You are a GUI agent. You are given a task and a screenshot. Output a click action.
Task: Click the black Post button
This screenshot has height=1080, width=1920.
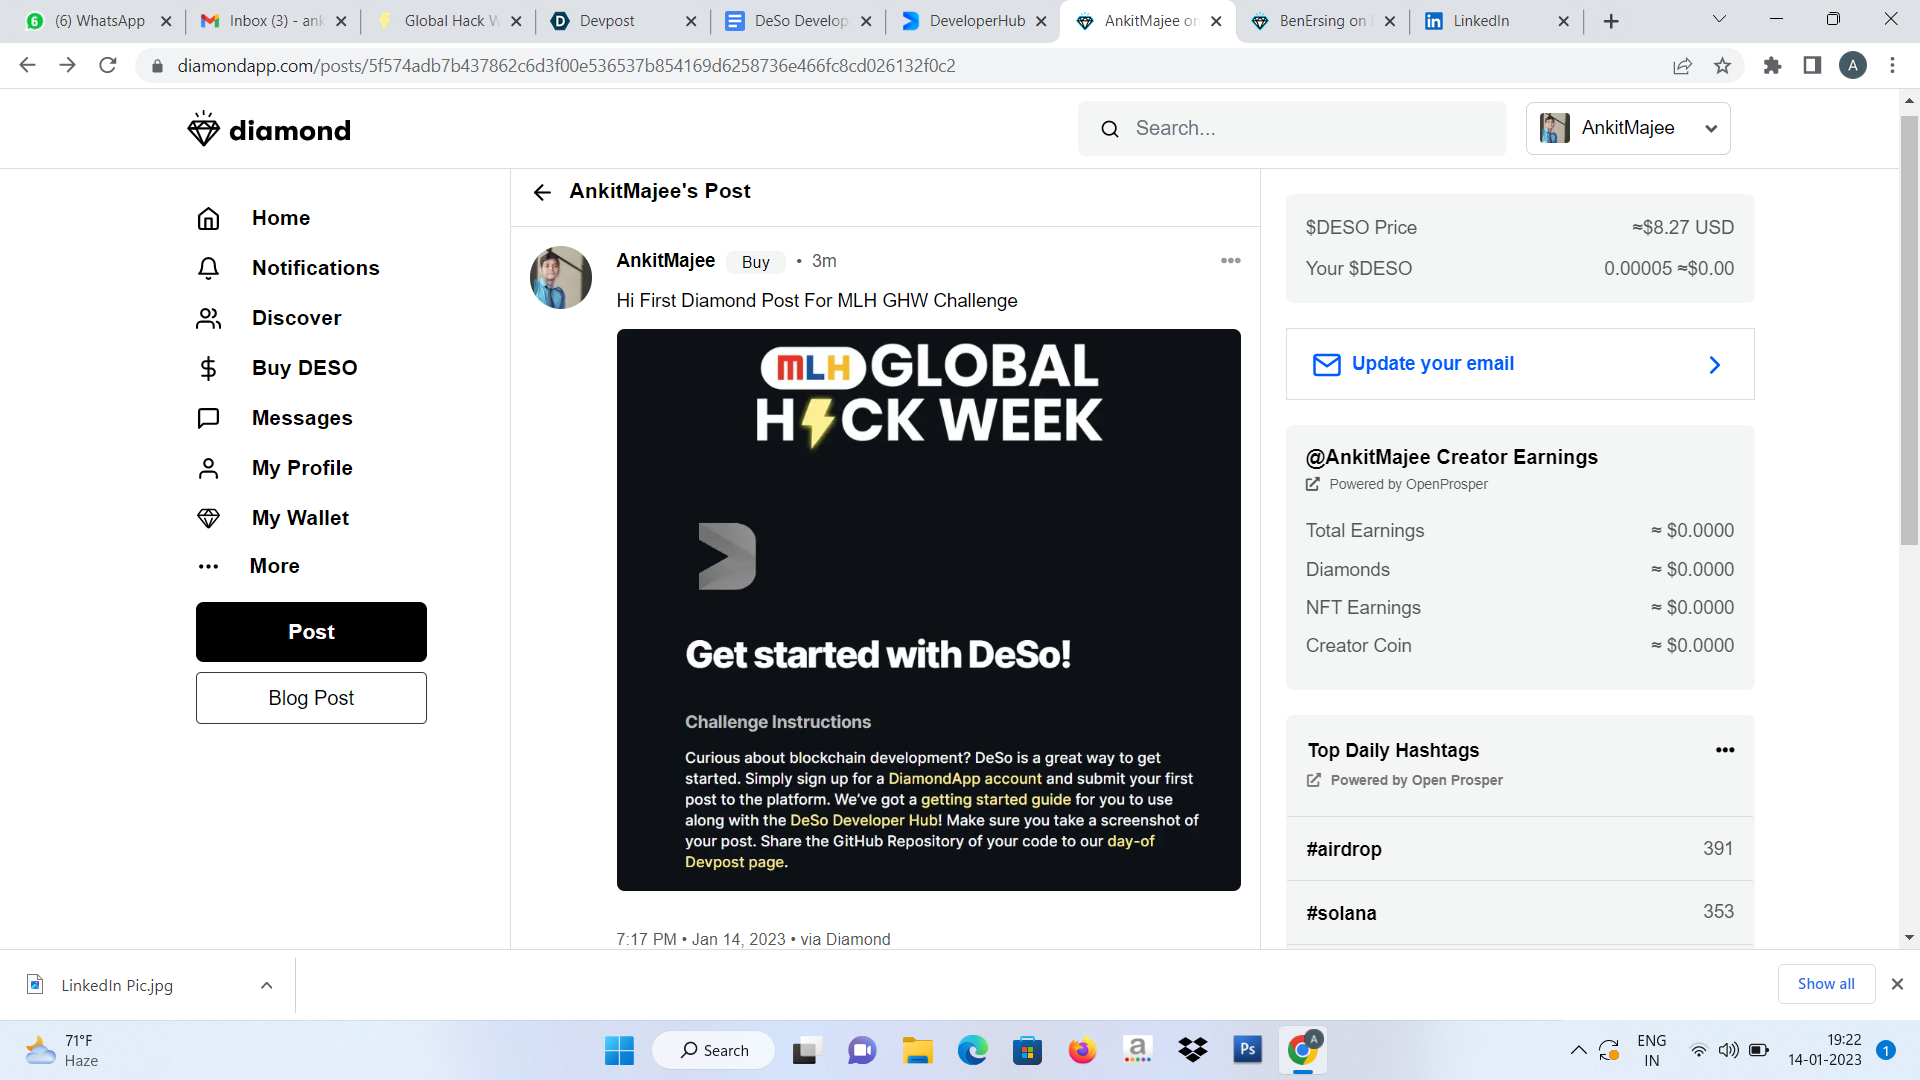311,632
